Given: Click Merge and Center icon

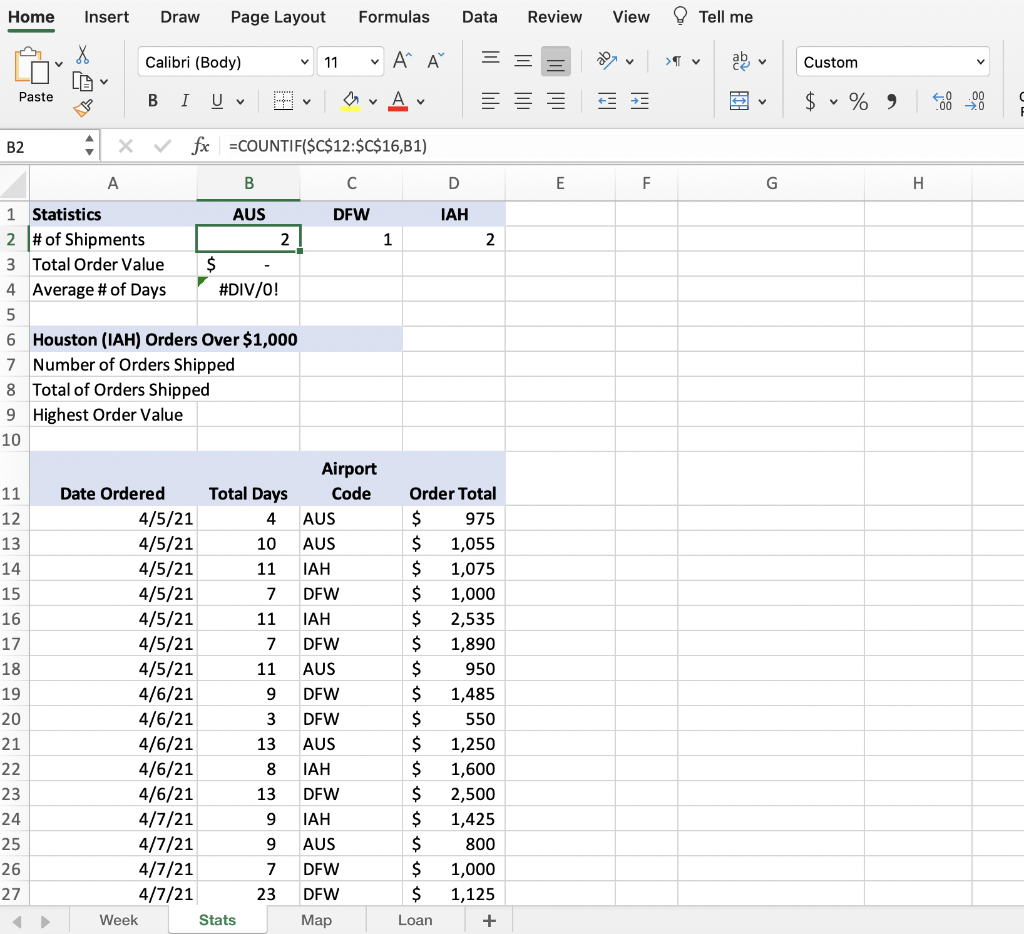Looking at the screenshot, I should tap(739, 101).
